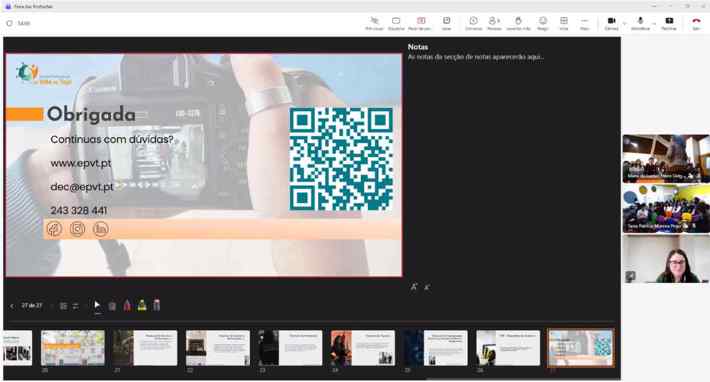Decrease notes font size

(x=427, y=286)
